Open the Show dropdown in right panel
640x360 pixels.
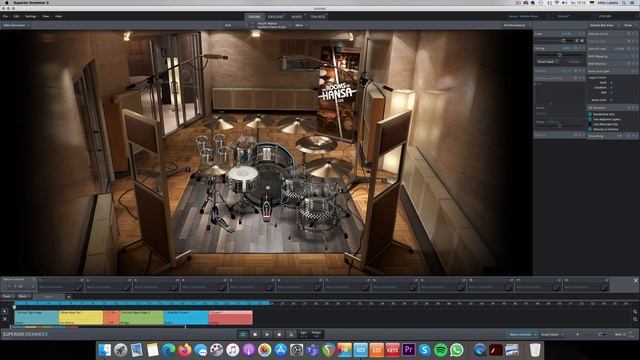[629, 25]
